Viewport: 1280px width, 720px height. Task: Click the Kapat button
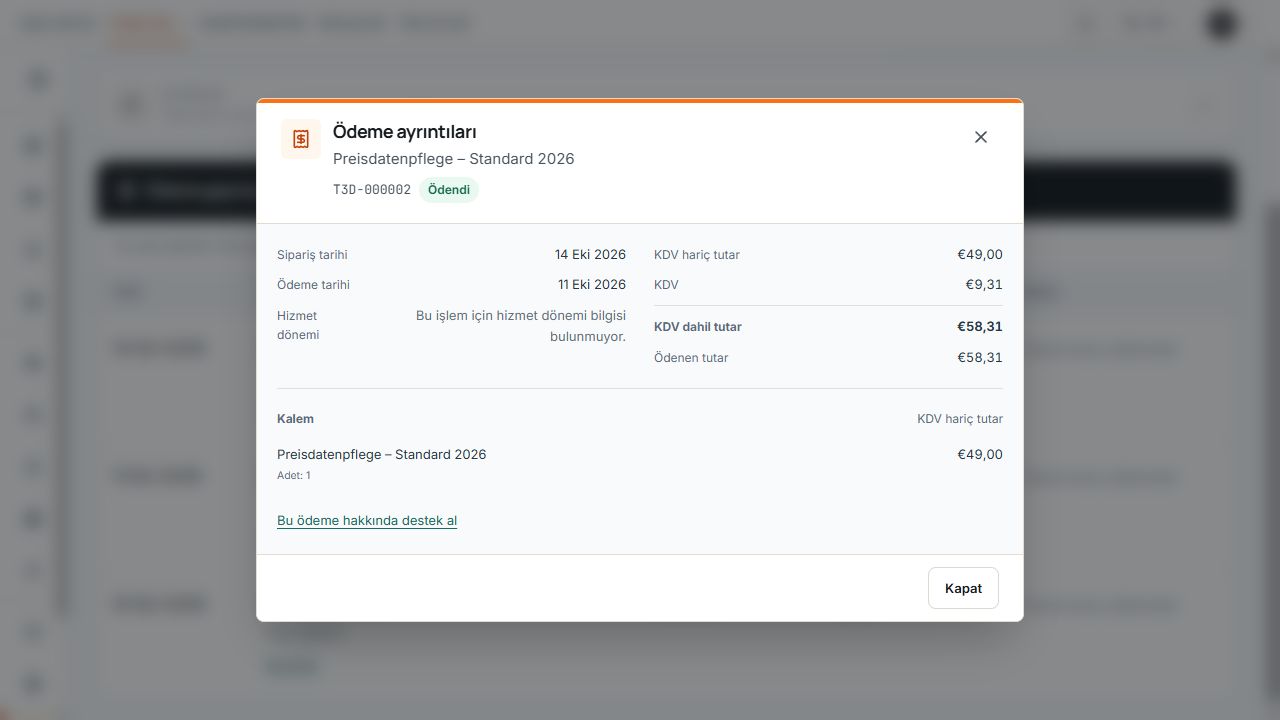(963, 588)
